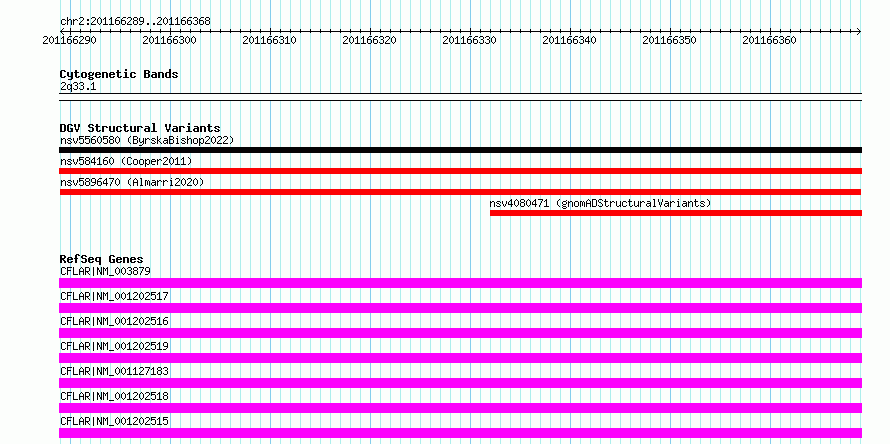Click ruler position 201166300
The image size is (890, 444).
point(169,40)
